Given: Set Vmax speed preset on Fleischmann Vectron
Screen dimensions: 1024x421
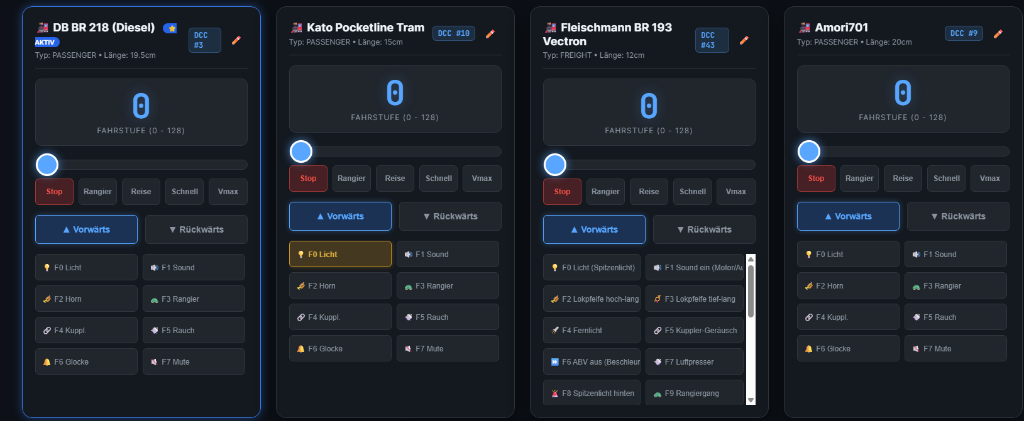Looking at the screenshot, I should [736, 192].
